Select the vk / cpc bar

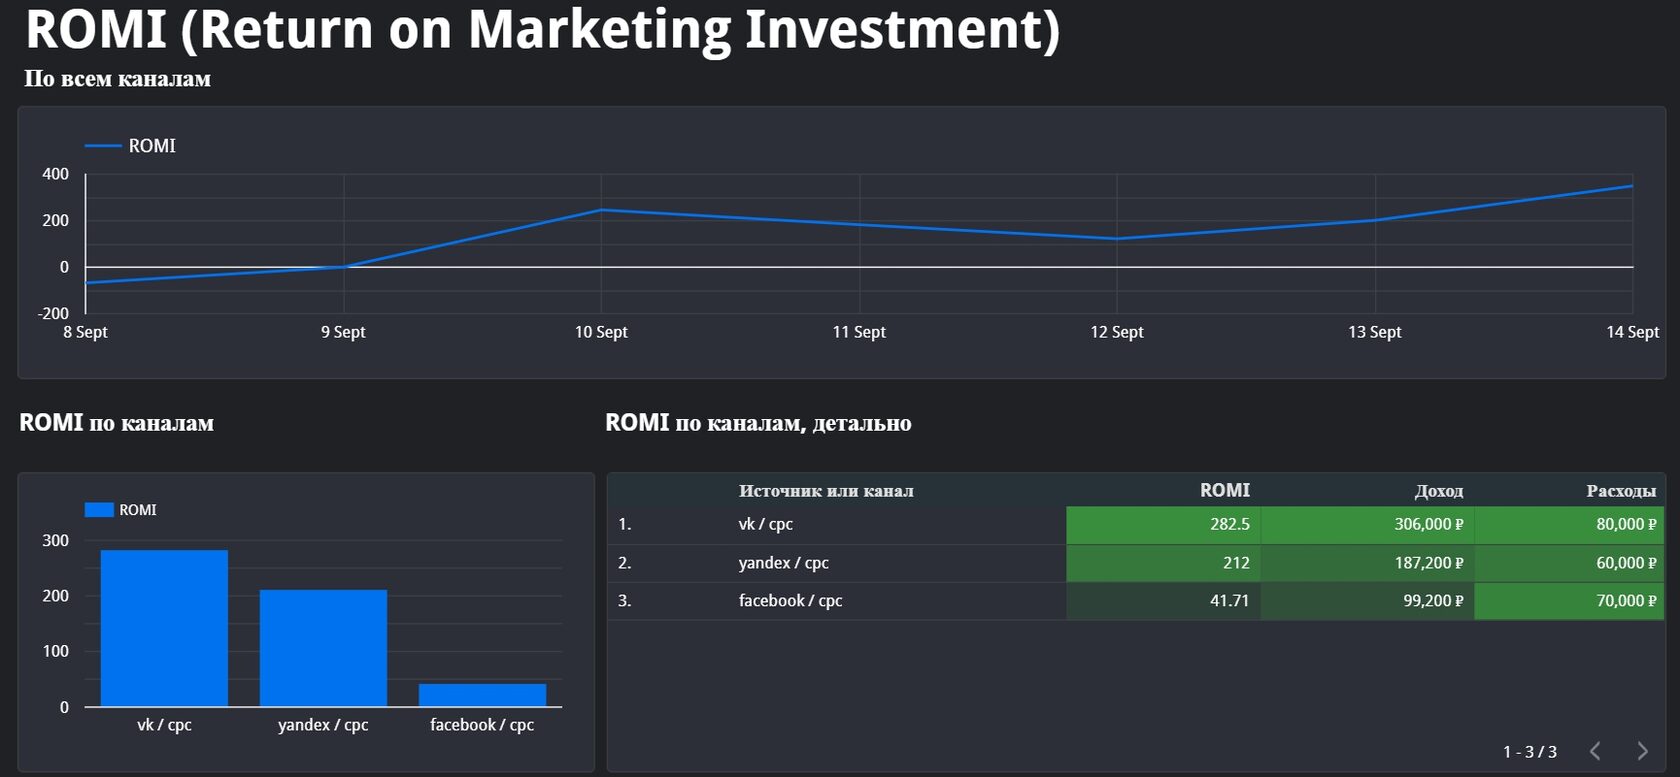pyautogui.click(x=164, y=628)
